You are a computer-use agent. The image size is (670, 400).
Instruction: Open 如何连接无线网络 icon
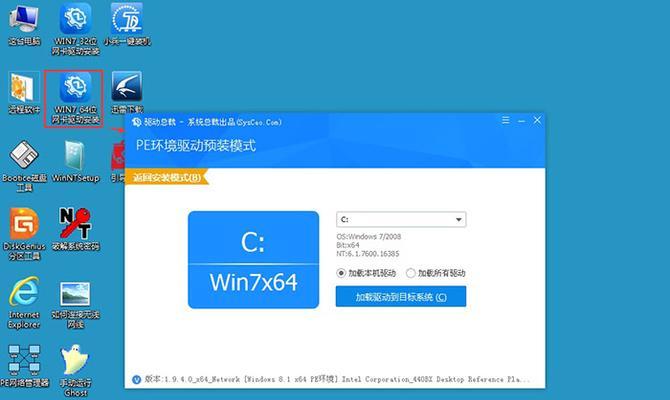pyautogui.click(x=76, y=304)
